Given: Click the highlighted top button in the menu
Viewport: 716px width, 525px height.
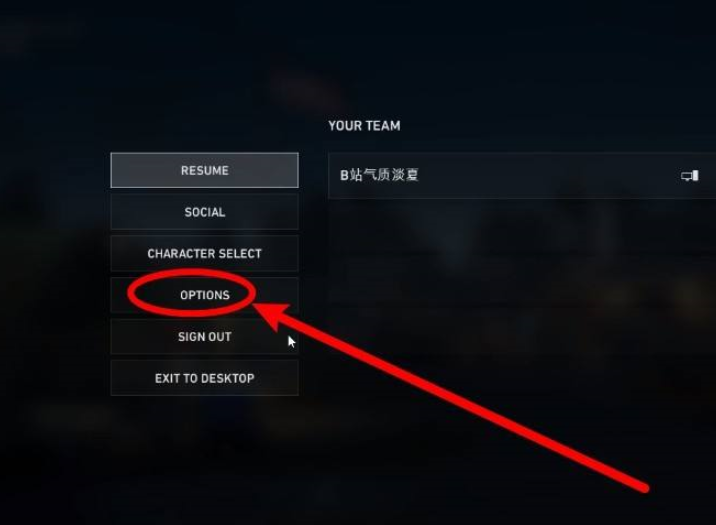Looking at the screenshot, I should (x=205, y=170).
